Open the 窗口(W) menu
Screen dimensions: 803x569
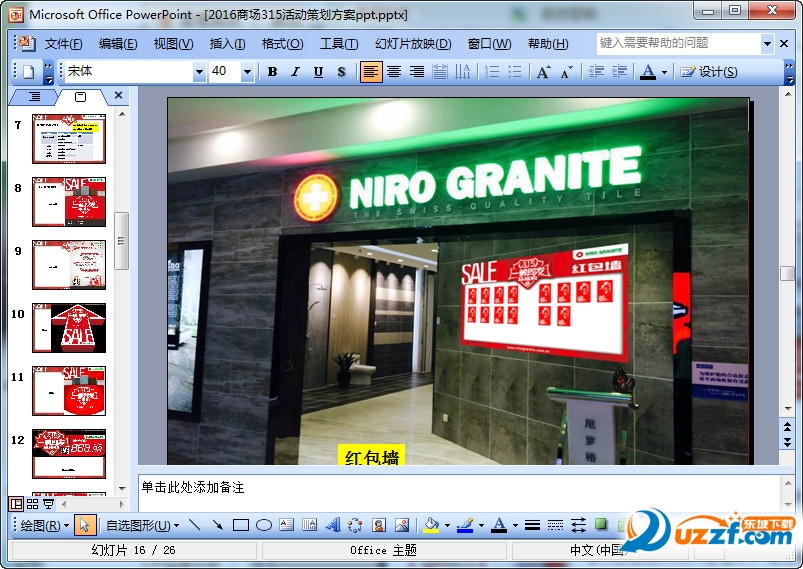pos(489,44)
